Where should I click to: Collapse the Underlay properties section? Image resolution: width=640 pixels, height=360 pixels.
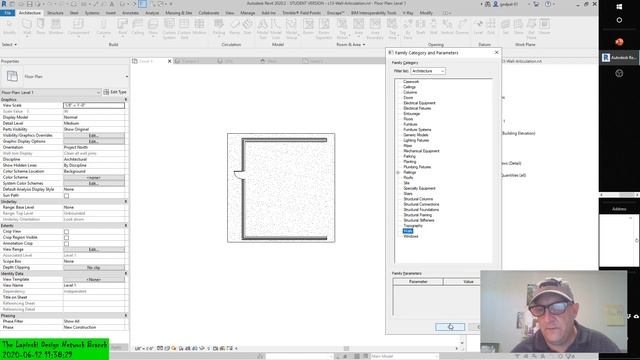(126, 202)
